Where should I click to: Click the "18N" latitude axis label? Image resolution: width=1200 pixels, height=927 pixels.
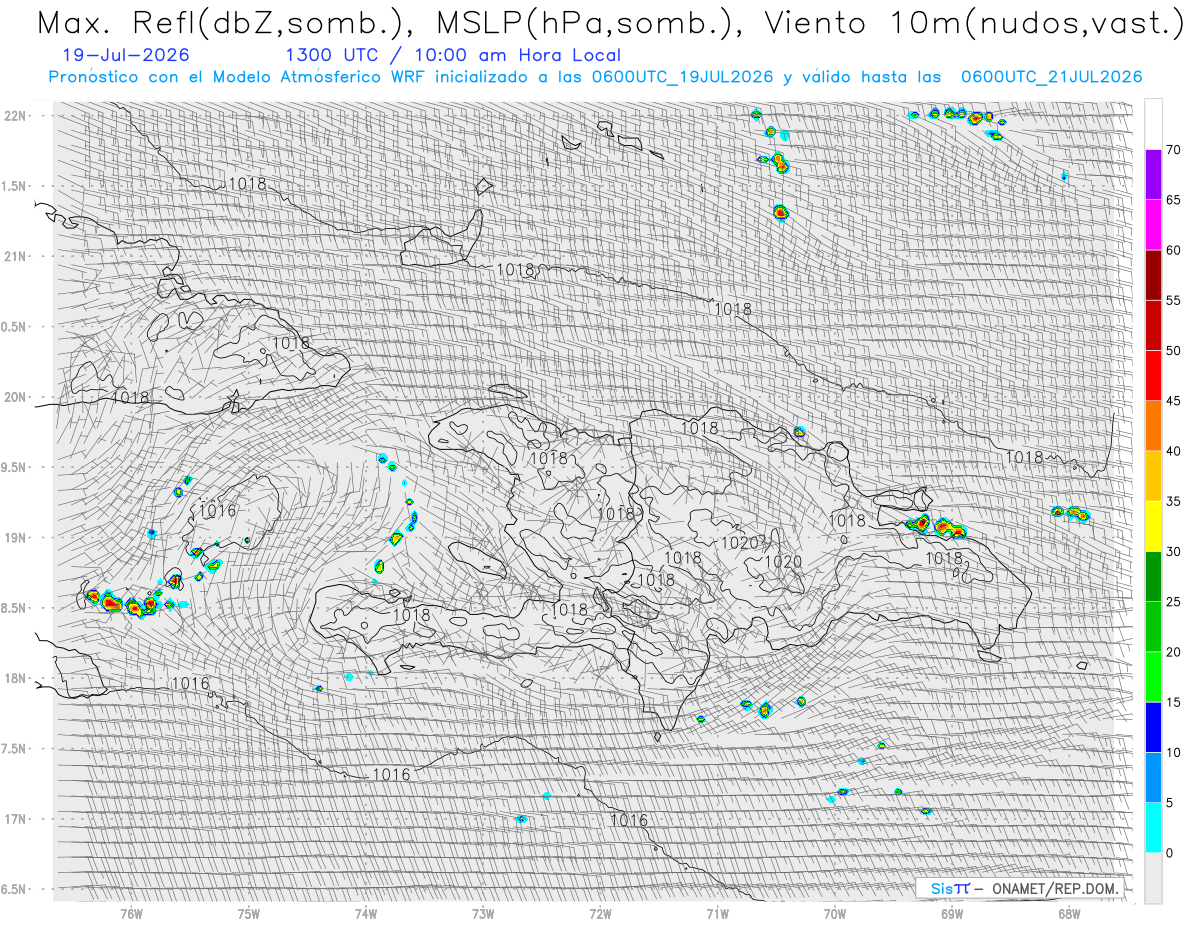coord(15,678)
